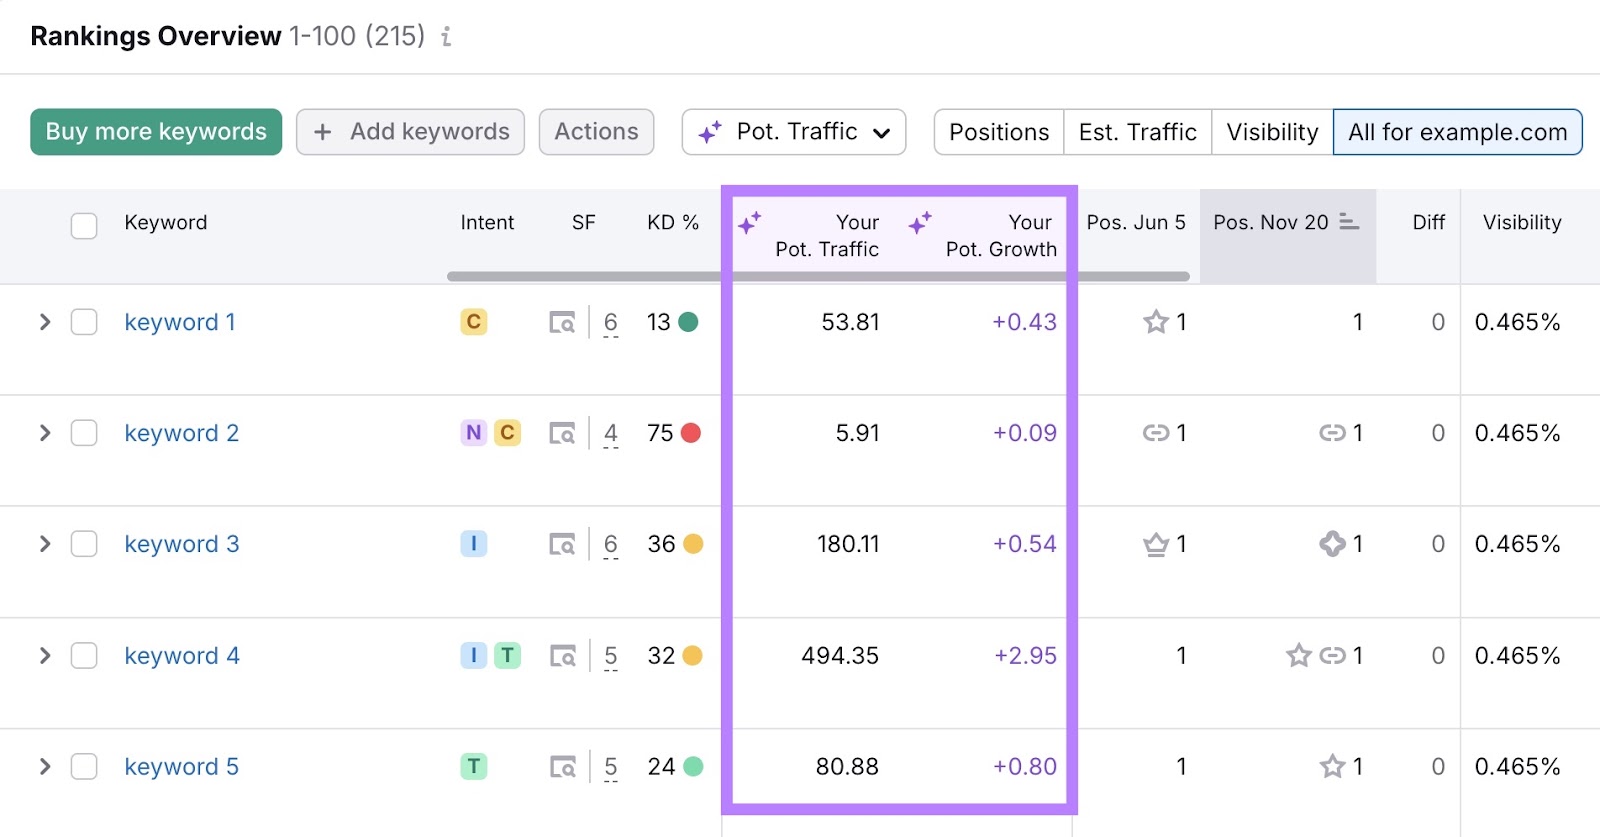
Task: Click the Navigational intent badge for keyword 2
Action: click(x=473, y=433)
